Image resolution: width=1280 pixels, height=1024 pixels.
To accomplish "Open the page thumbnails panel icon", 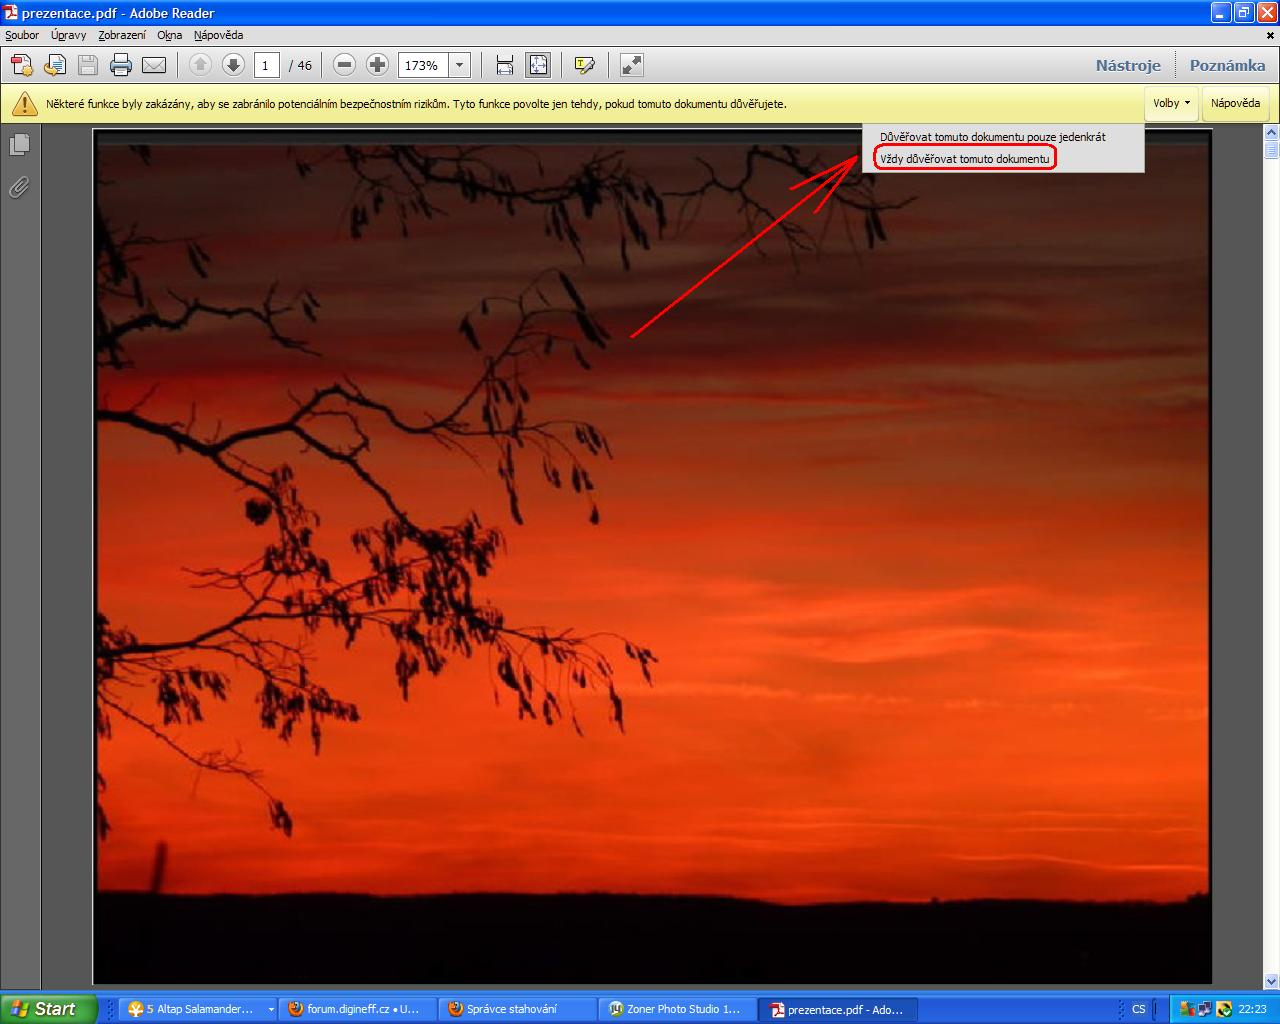I will click(19, 145).
